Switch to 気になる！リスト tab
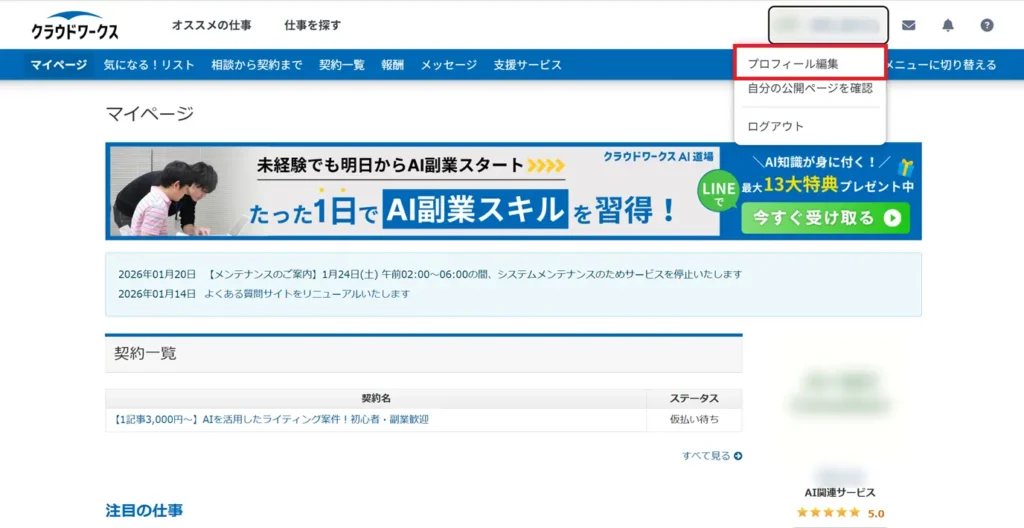This screenshot has height=528, width=1024. 149,65
